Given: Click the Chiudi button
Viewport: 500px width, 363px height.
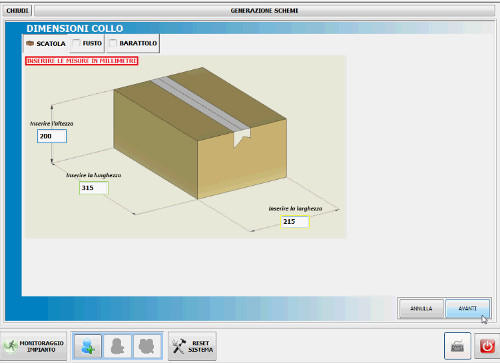Looking at the screenshot, I should pos(17,11).
